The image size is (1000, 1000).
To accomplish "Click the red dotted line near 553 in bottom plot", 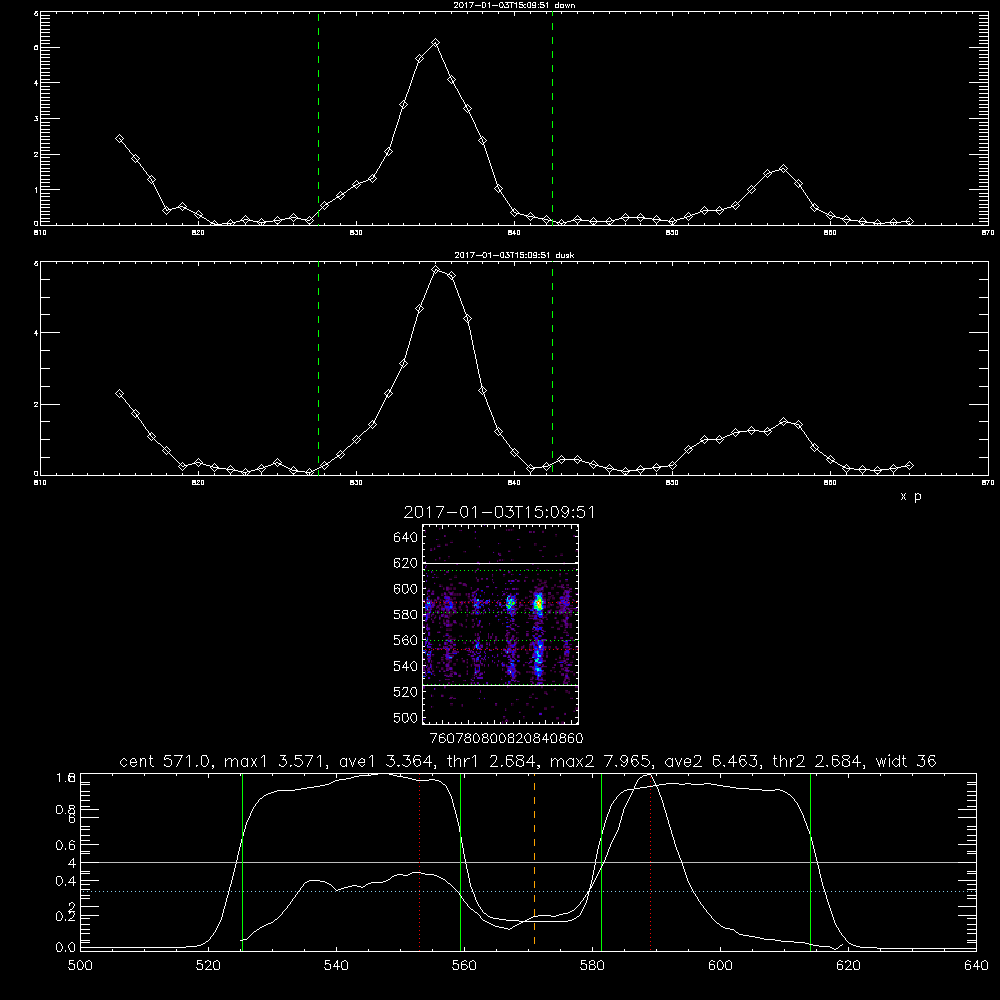I will coord(420,861).
